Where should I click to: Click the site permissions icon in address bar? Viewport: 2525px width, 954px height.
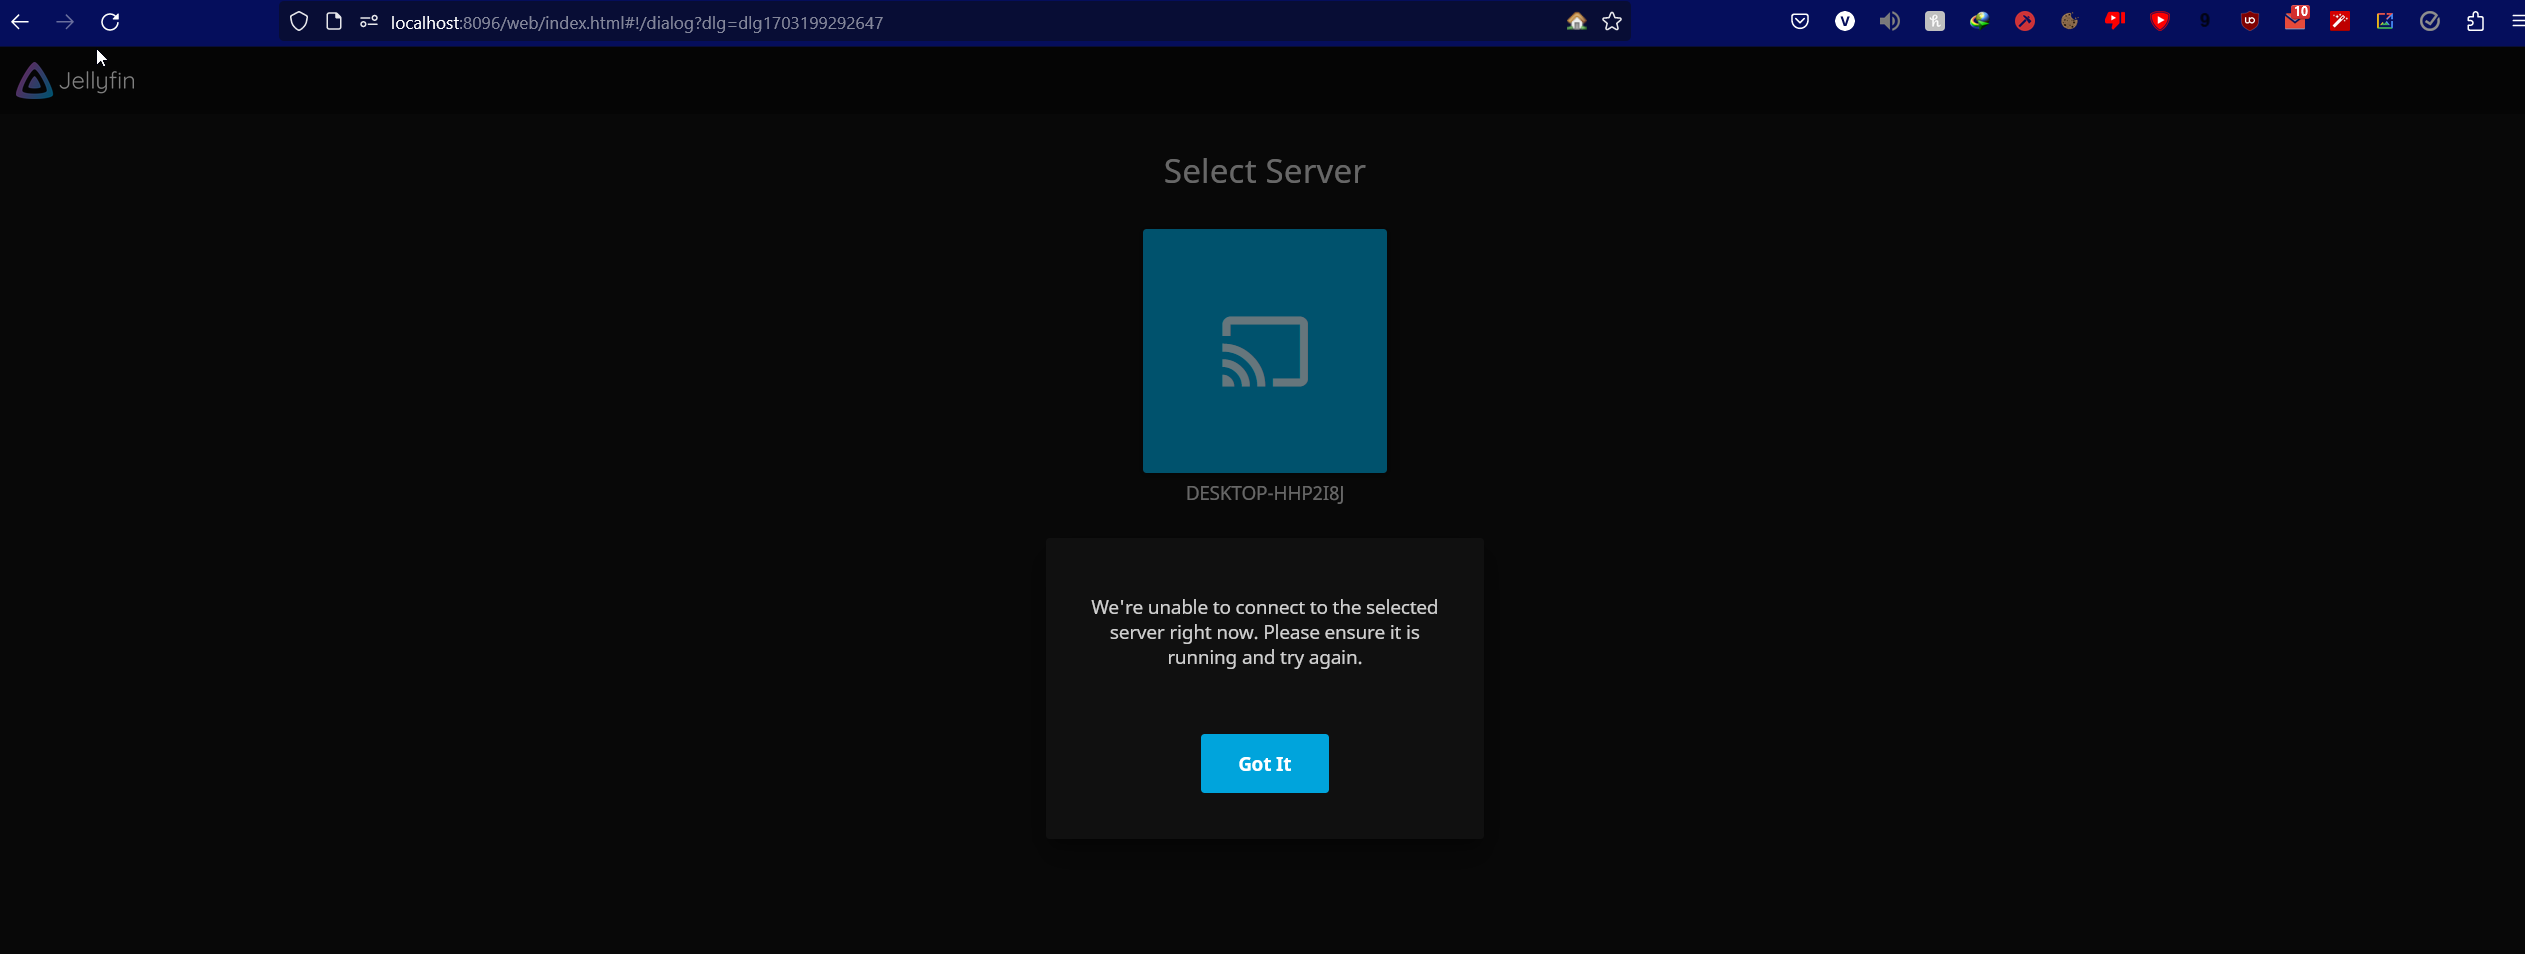(369, 22)
